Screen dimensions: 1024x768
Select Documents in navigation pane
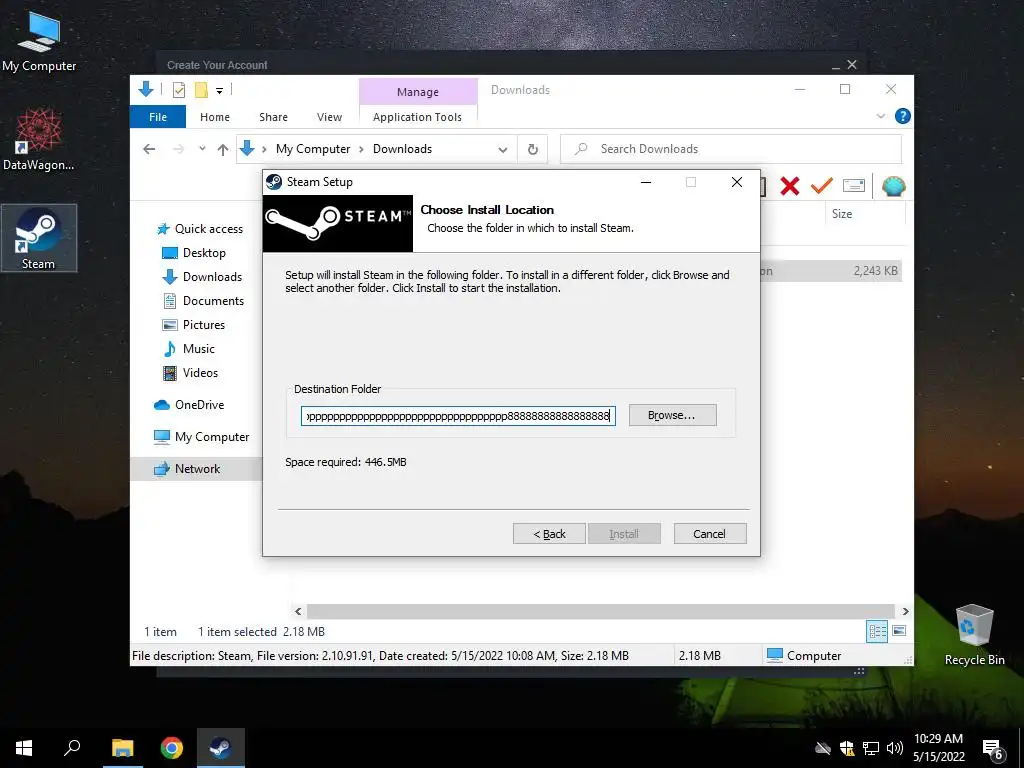point(203,300)
